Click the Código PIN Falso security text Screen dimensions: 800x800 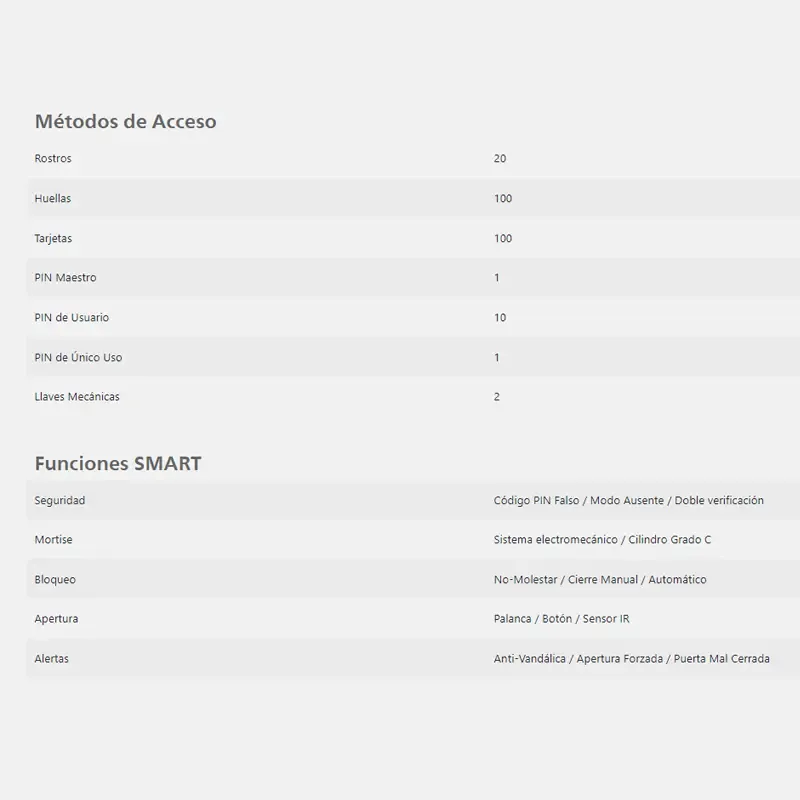pyautogui.click(x=536, y=501)
